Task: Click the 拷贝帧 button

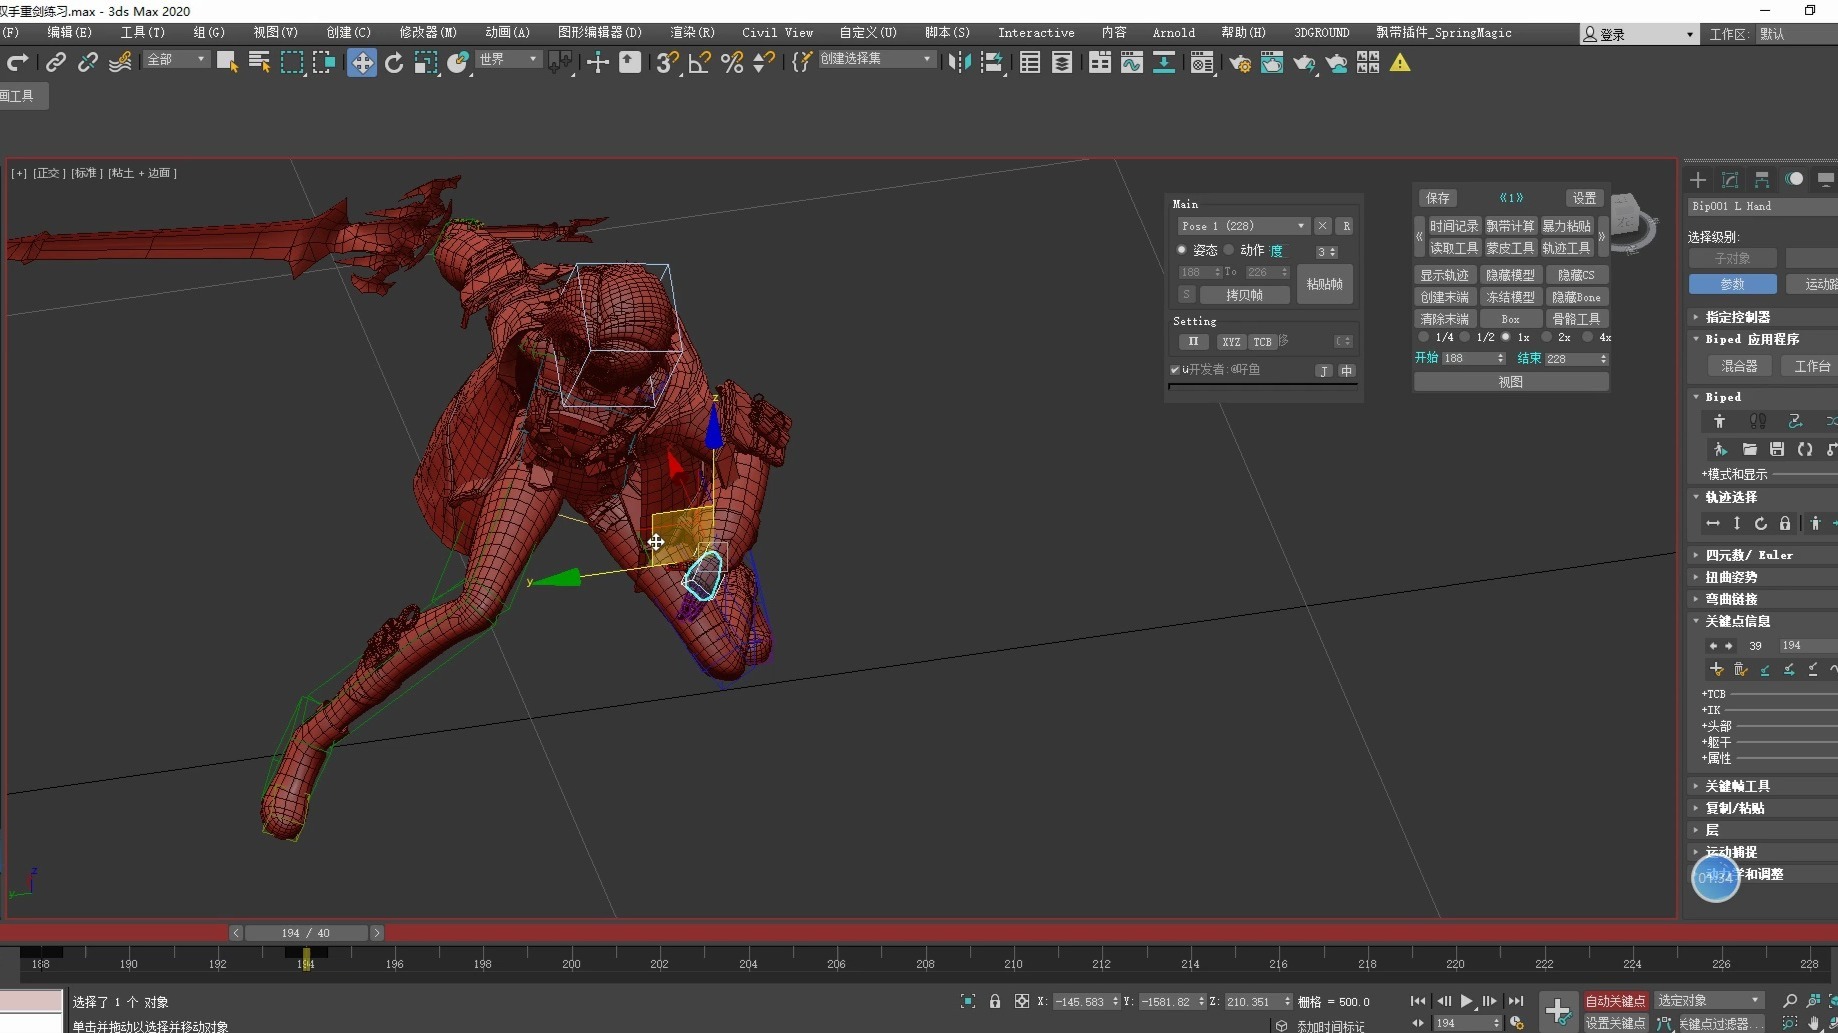Action: [1244, 295]
